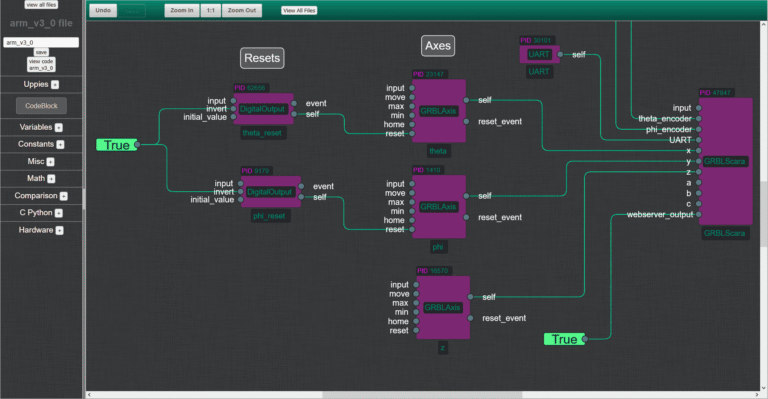
Task: Click the True constant feeding the resets
Action: (x=117, y=145)
